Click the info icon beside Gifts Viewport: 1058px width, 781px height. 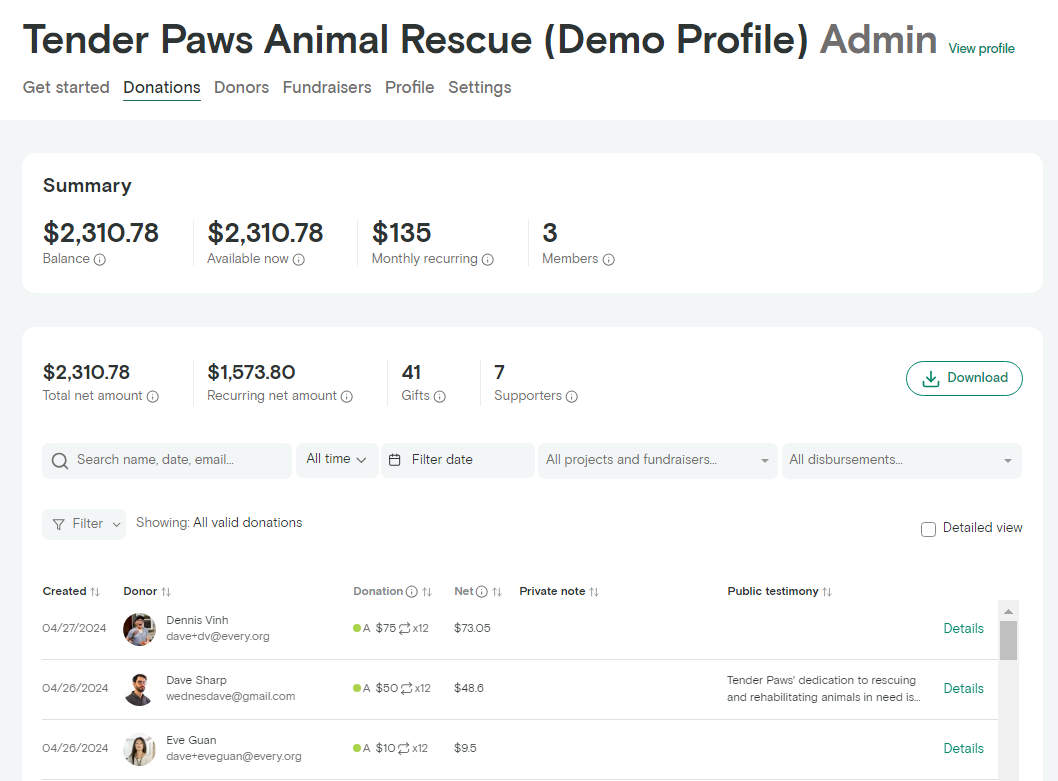[440, 396]
